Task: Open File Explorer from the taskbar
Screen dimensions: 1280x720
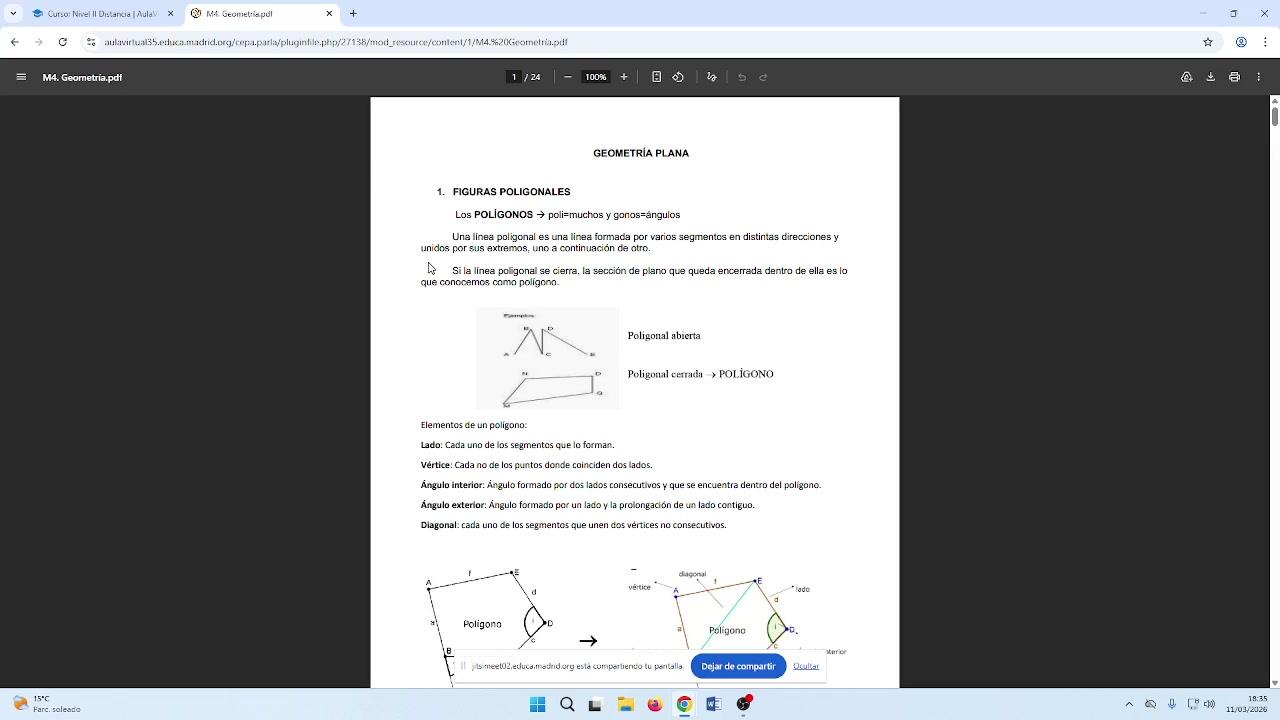Action: 625,704
